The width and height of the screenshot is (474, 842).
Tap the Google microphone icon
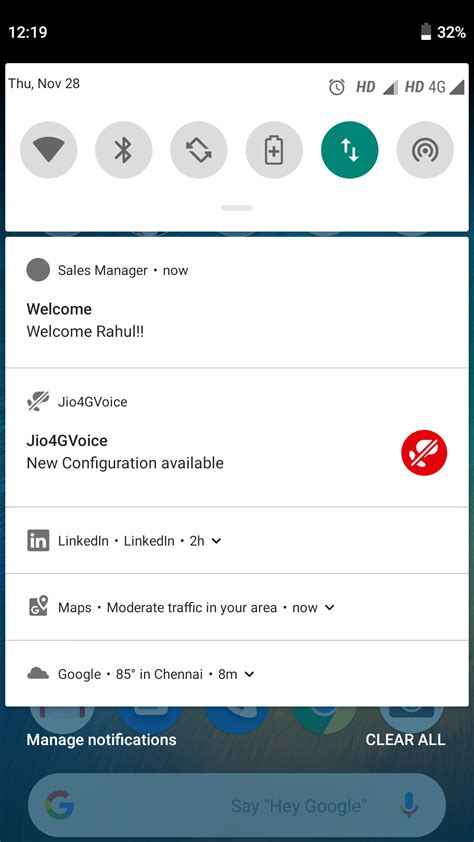[409, 805]
